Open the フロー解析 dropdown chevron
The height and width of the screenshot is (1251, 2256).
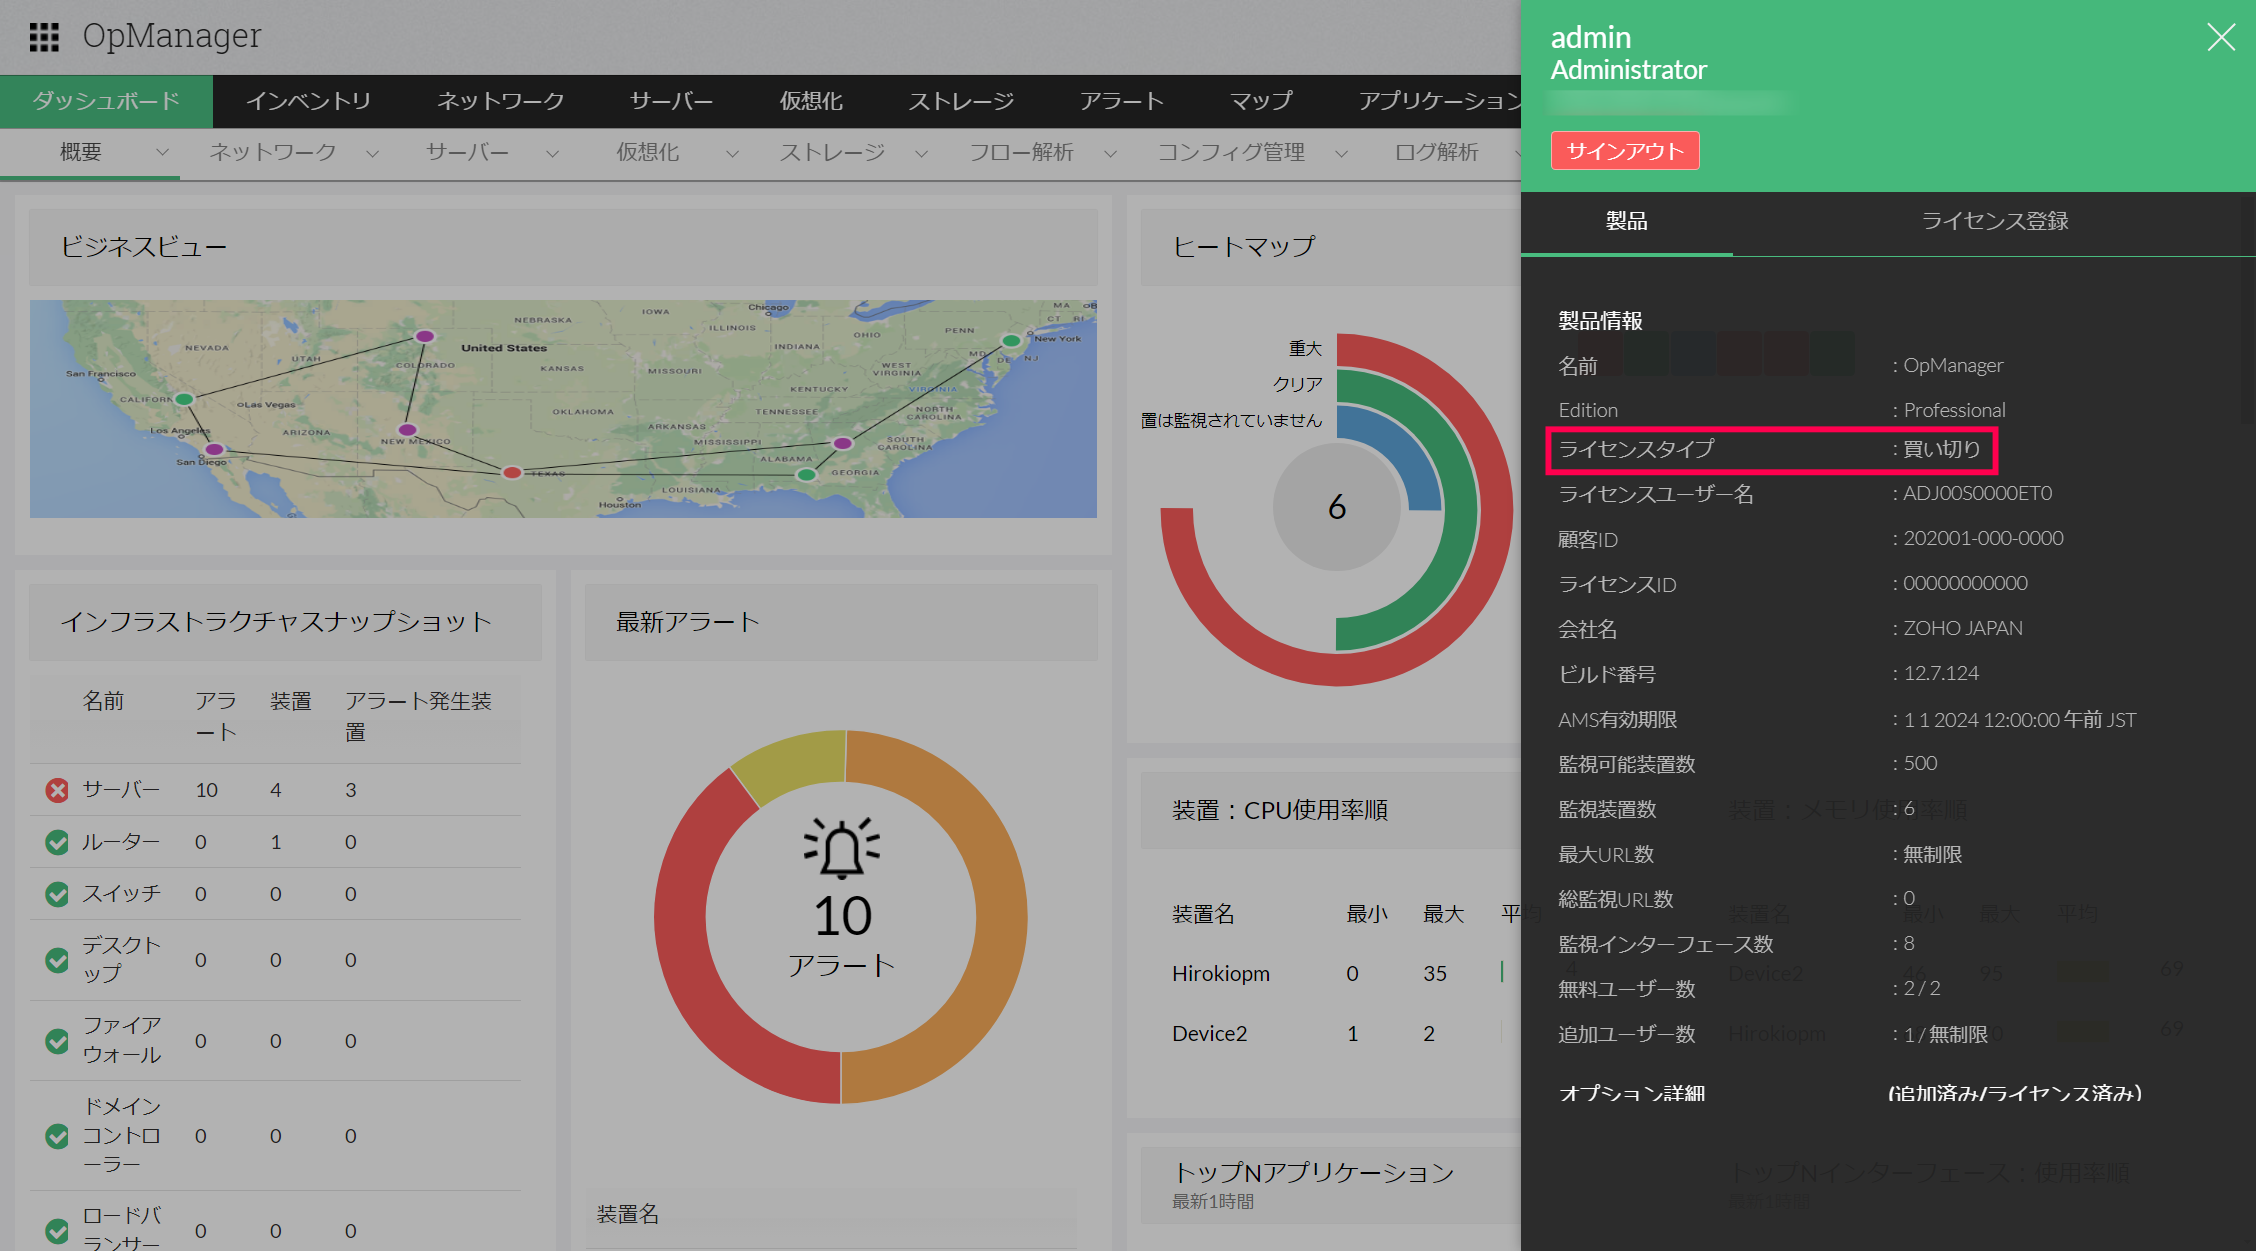point(1110,153)
